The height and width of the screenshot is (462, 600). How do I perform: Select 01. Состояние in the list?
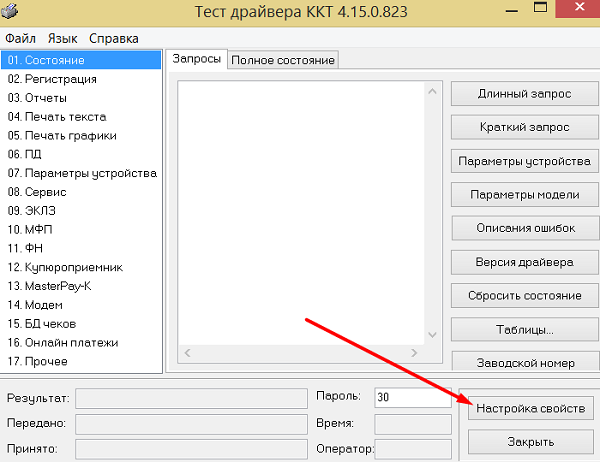click(x=81, y=60)
